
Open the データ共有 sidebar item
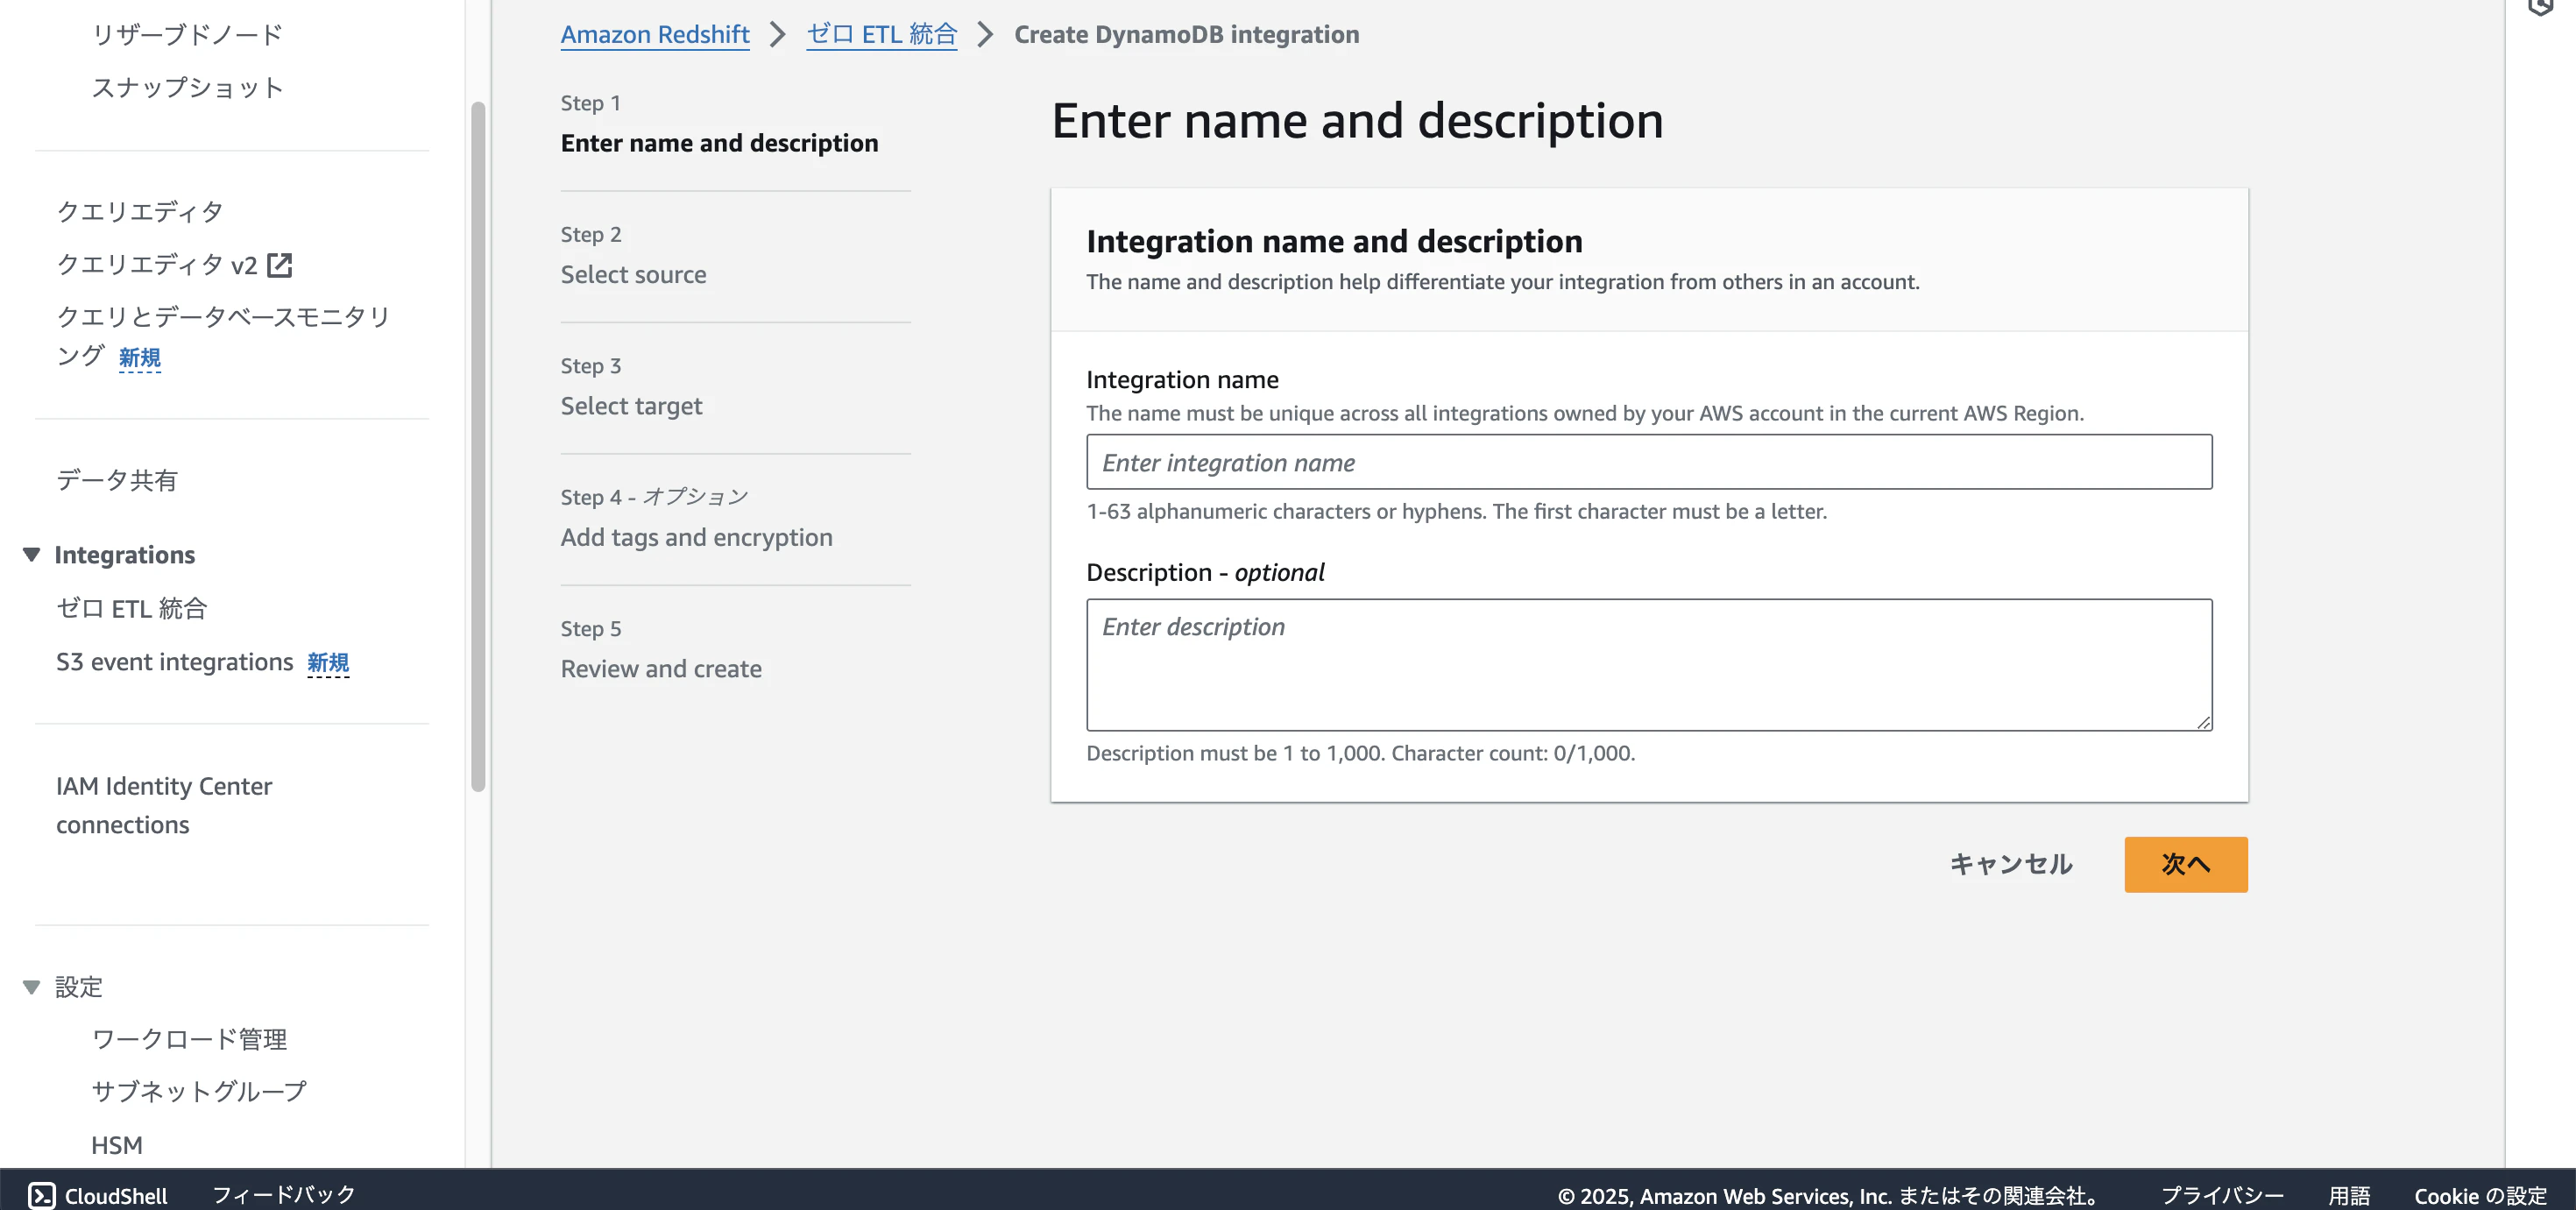coord(117,480)
